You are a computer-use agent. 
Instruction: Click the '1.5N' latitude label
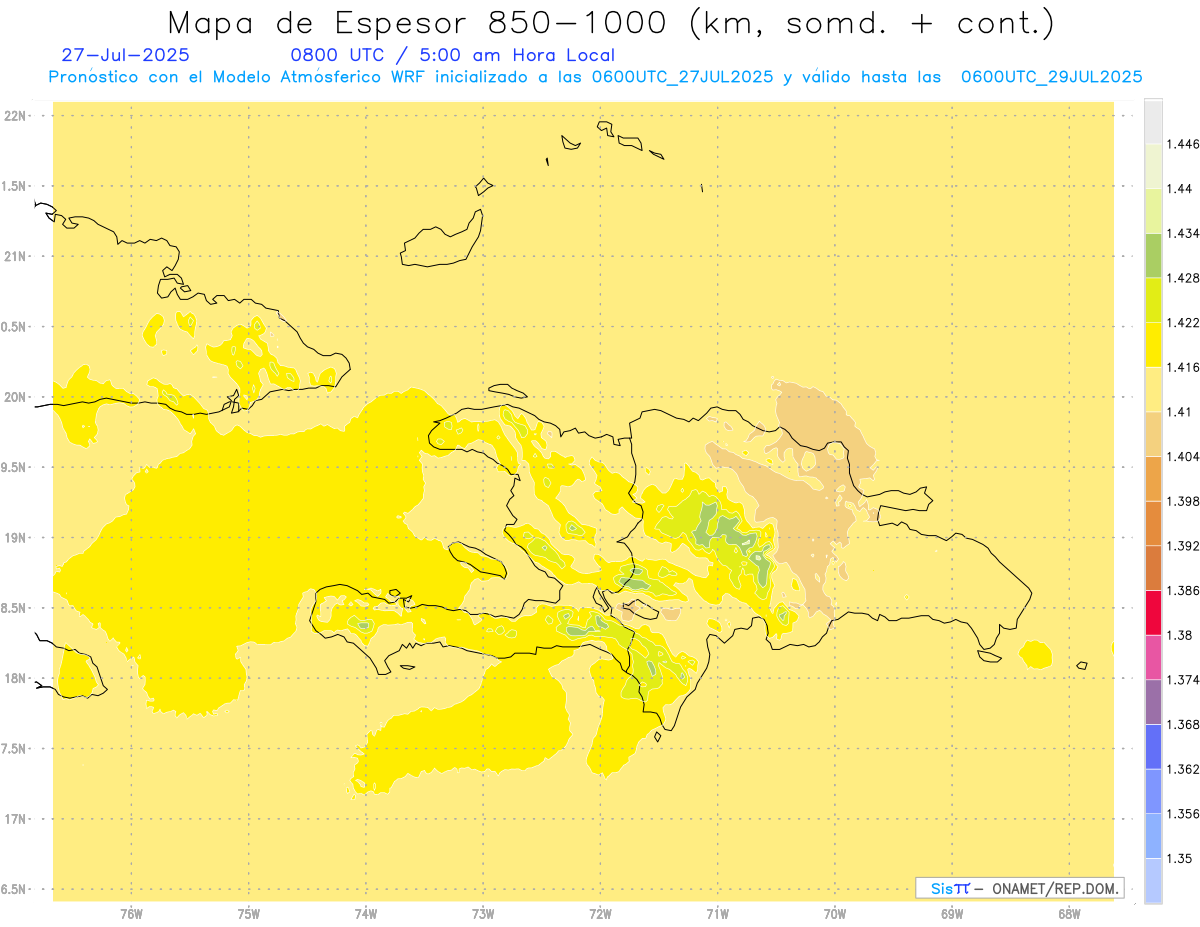click(15, 186)
